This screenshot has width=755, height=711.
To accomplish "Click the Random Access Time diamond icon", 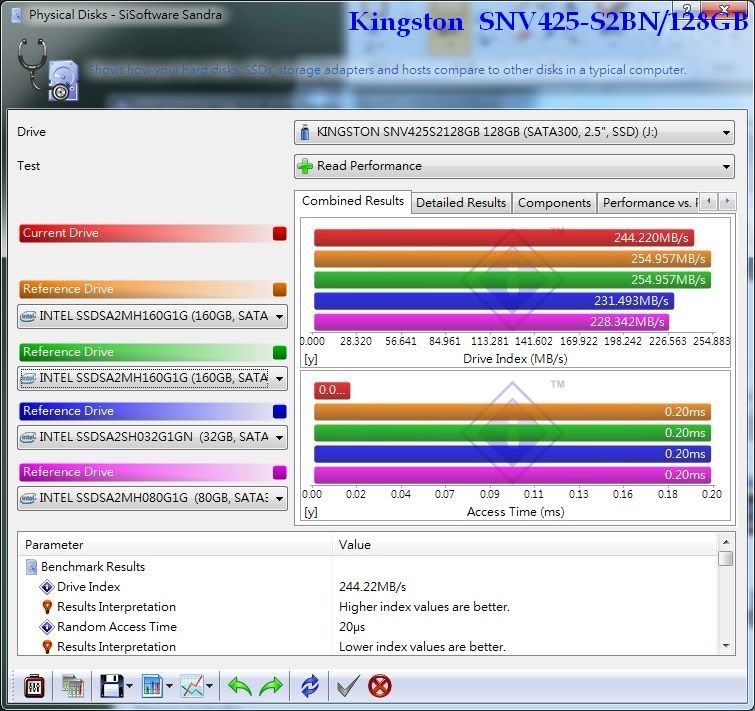I will [x=47, y=627].
